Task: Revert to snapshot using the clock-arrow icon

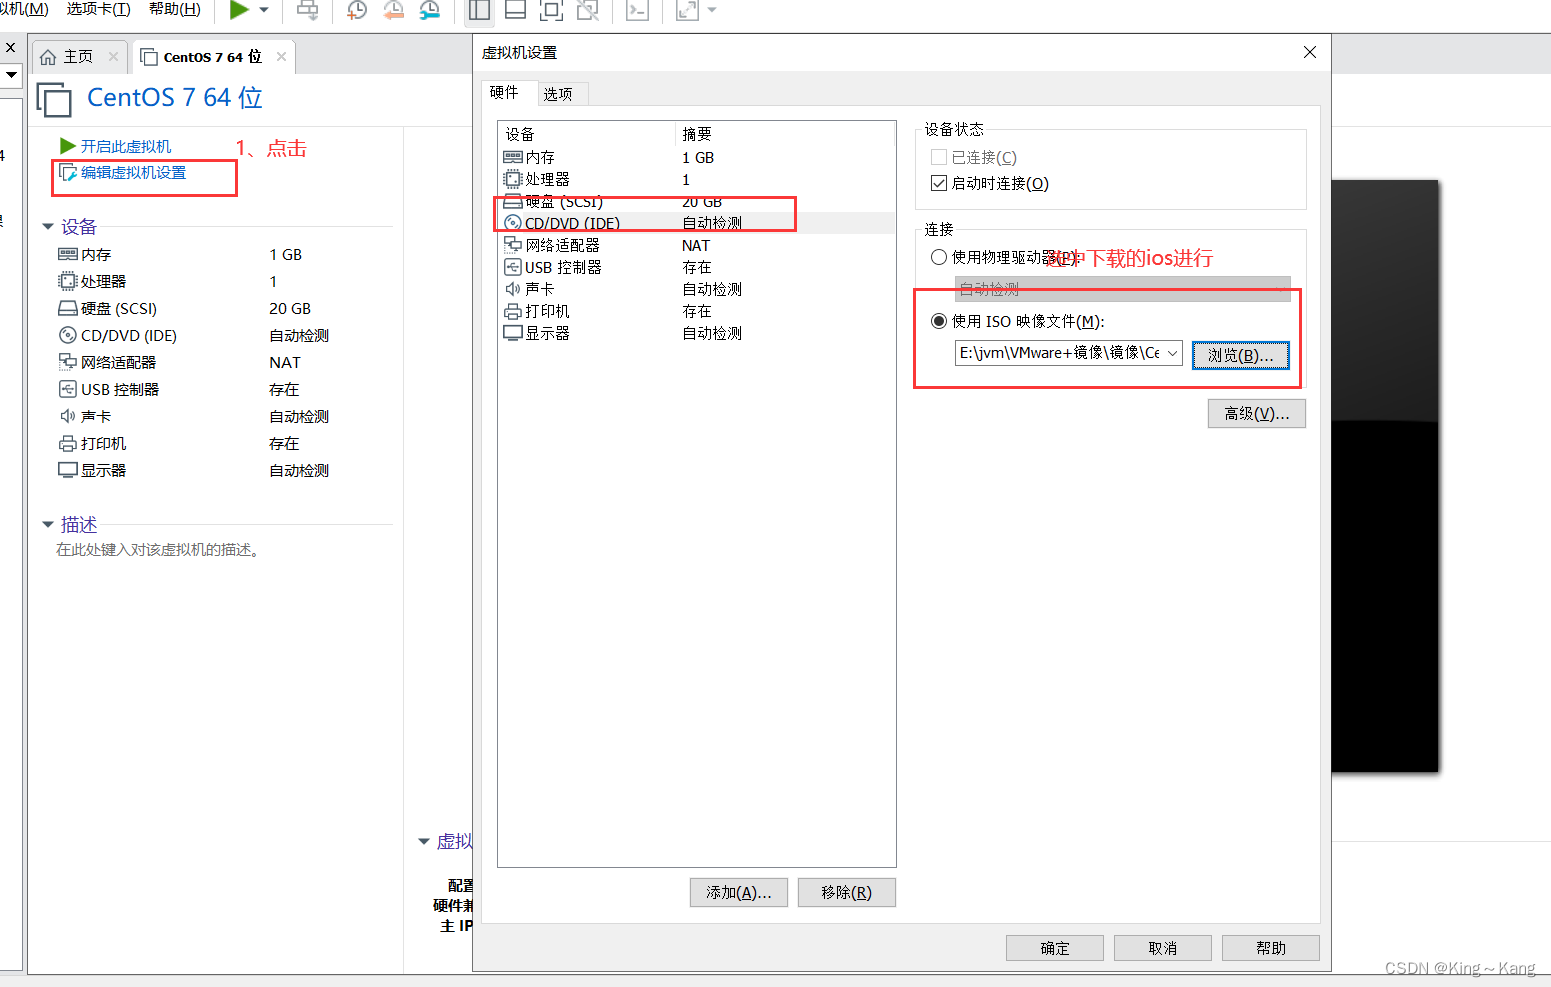Action: pyautogui.click(x=394, y=10)
